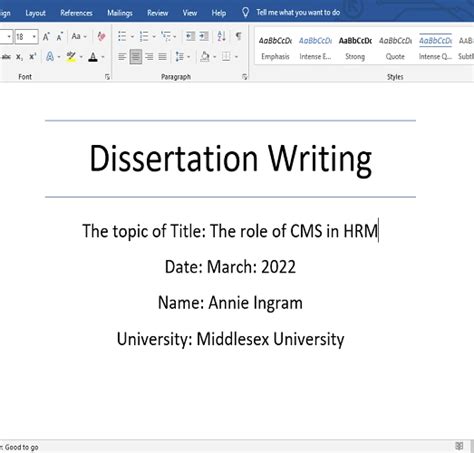Increase paragraph indent
474x453 pixels.
point(204,36)
